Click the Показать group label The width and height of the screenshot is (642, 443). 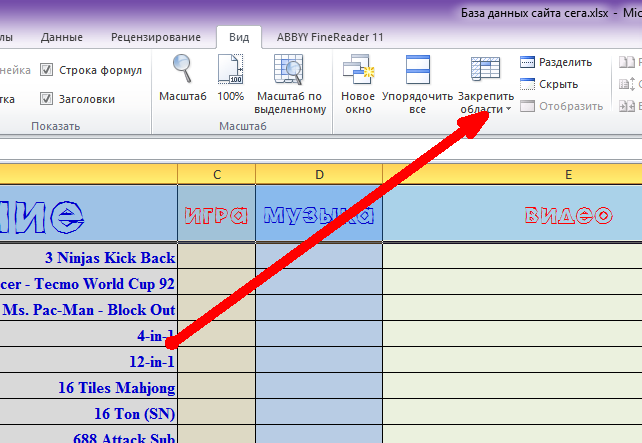pyautogui.click(x=56, y=126)
